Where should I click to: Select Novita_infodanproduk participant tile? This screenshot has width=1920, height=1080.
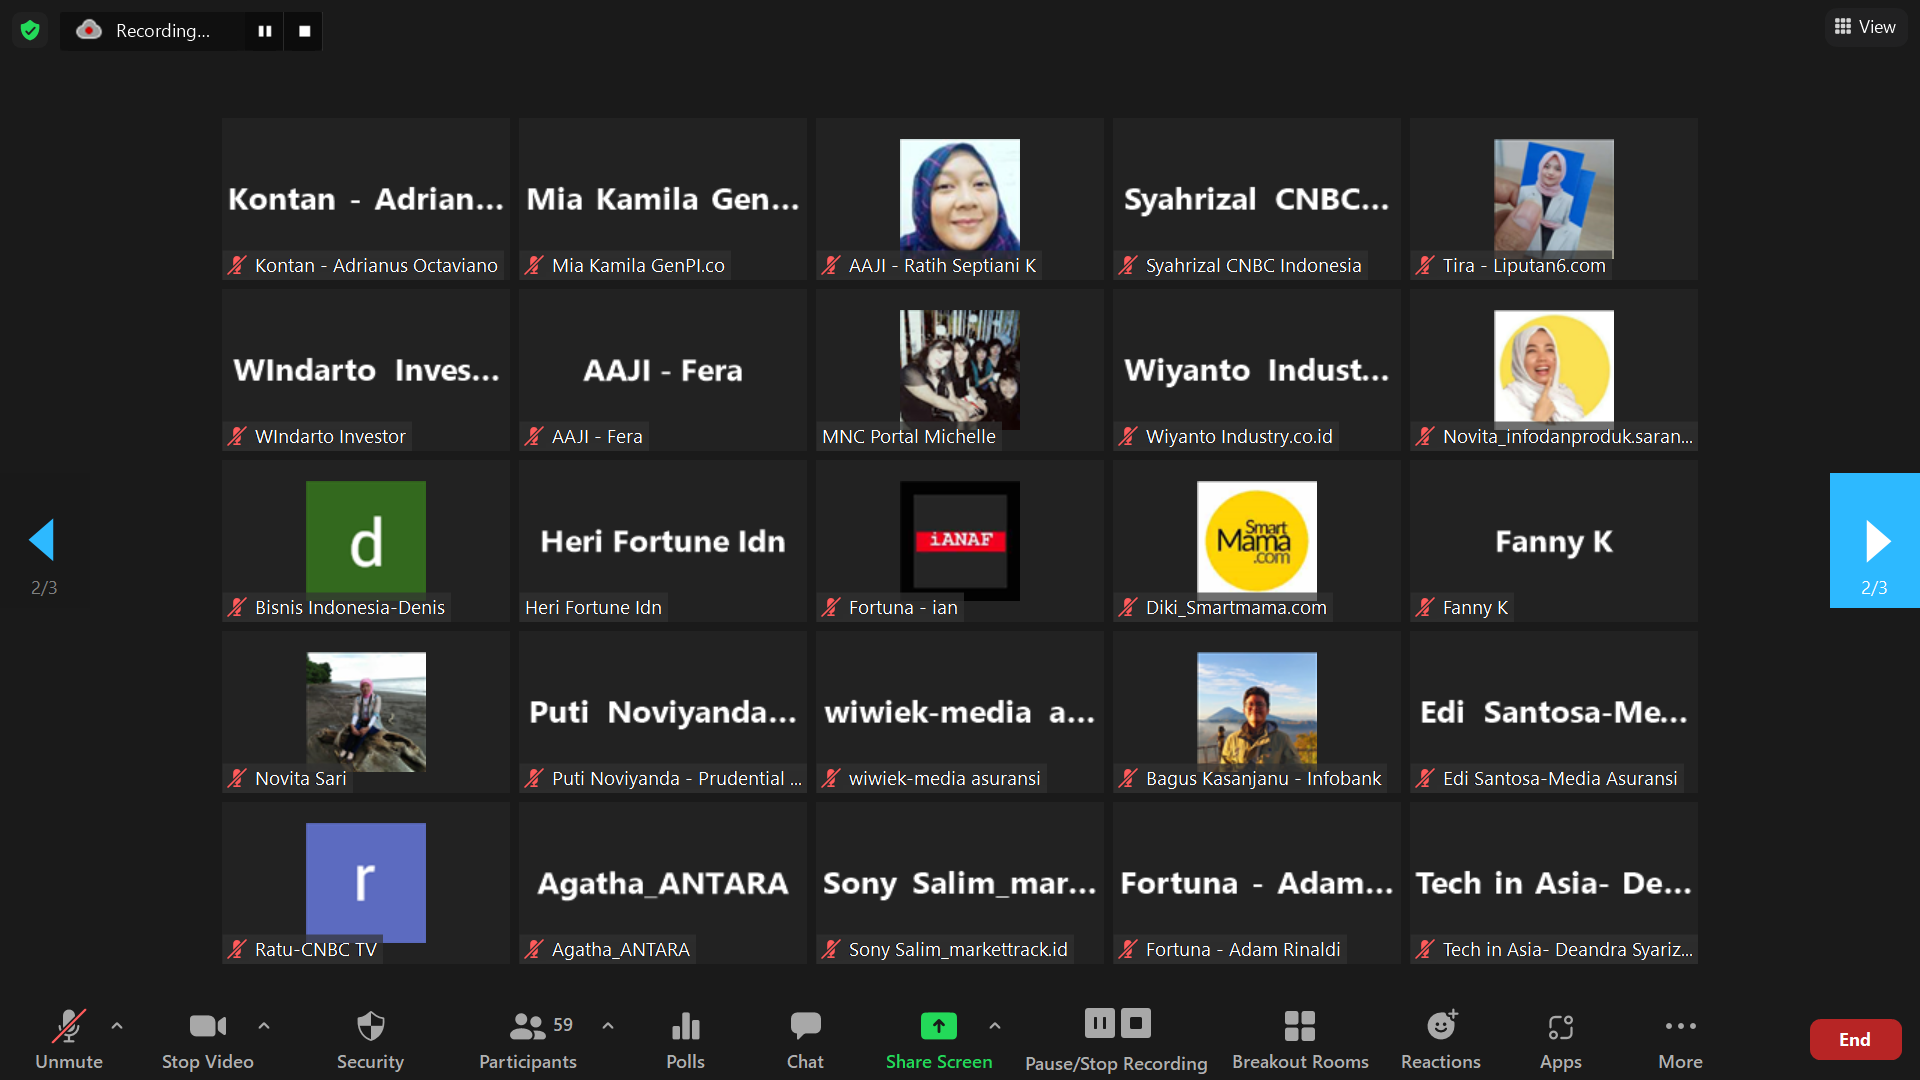tap(1554, 370)
